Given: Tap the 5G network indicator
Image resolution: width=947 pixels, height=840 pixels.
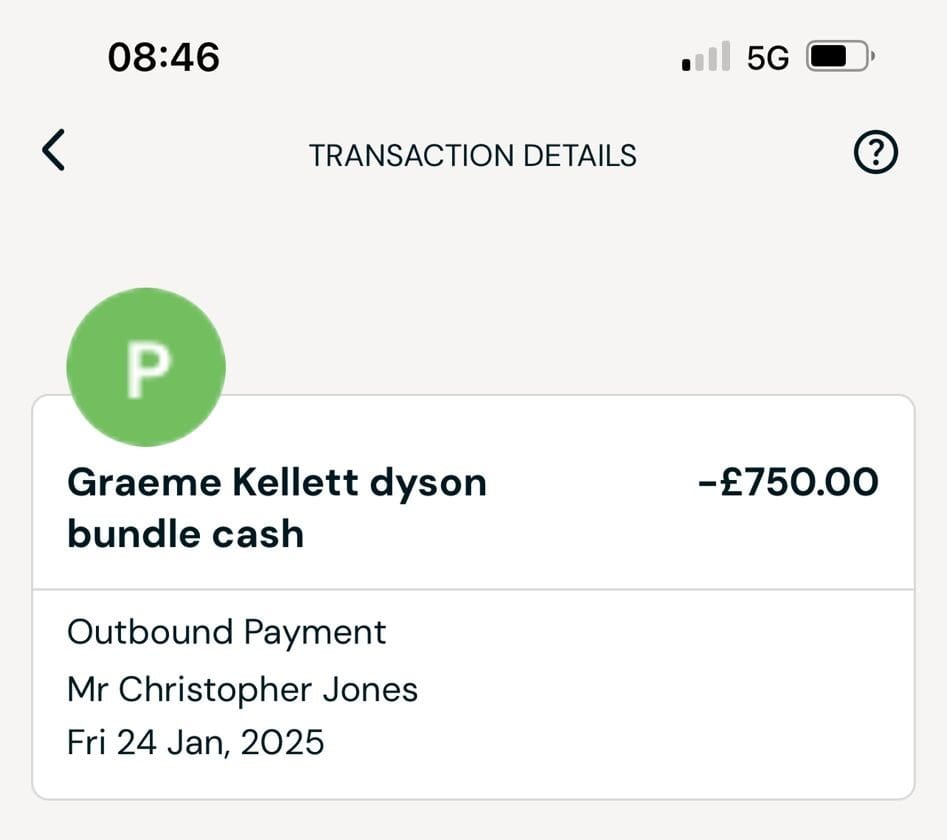Looking at the screenshot, I should coord(768,58).
